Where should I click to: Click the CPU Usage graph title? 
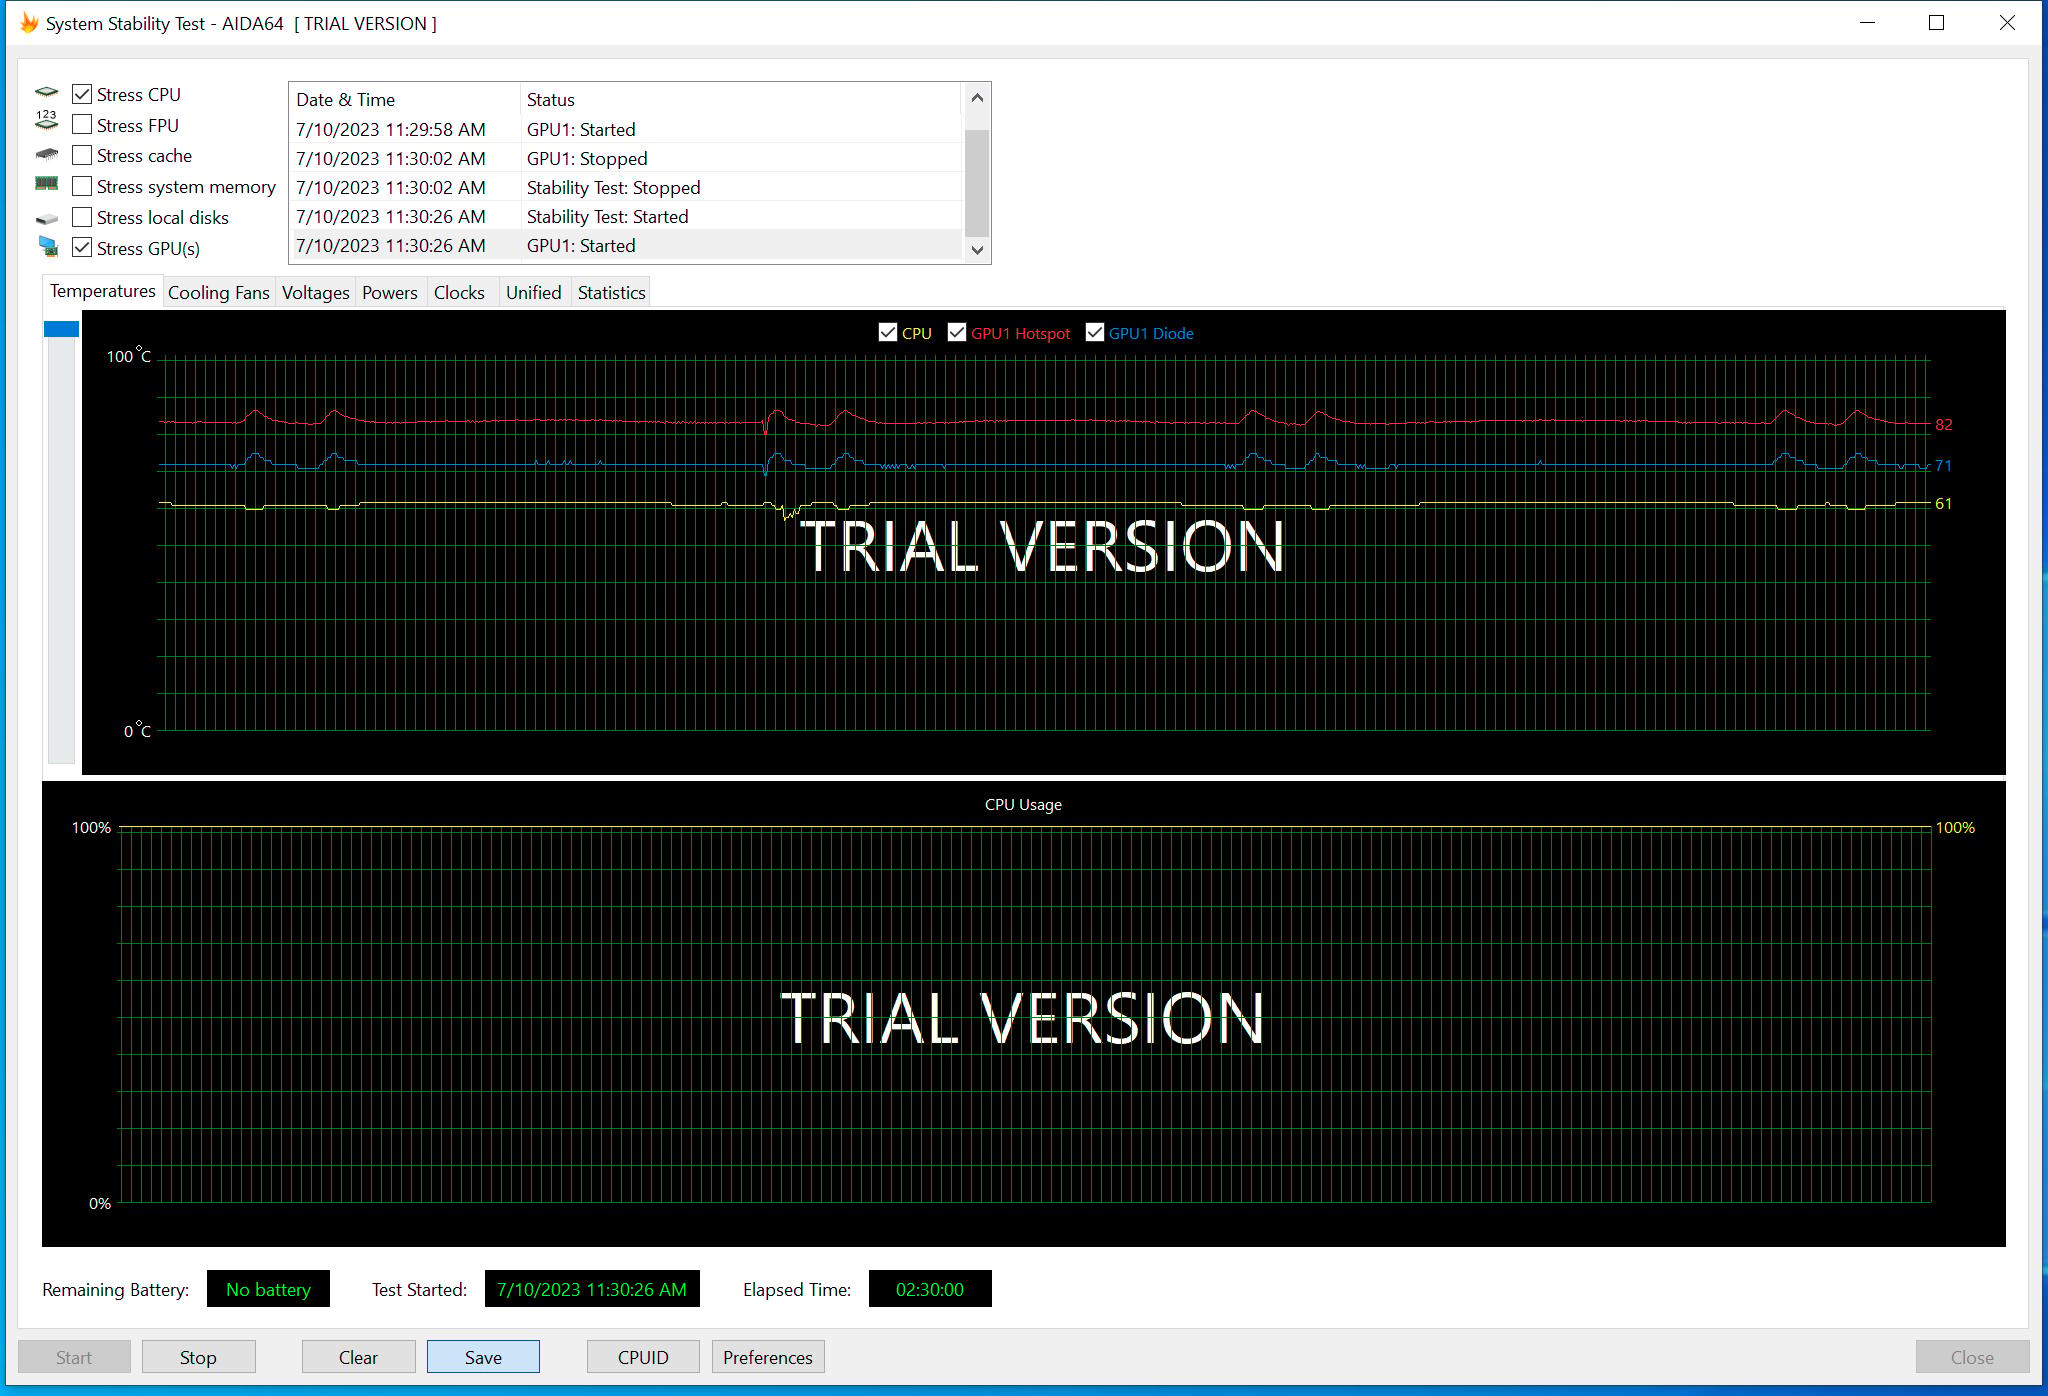[x=1023, y=804]
